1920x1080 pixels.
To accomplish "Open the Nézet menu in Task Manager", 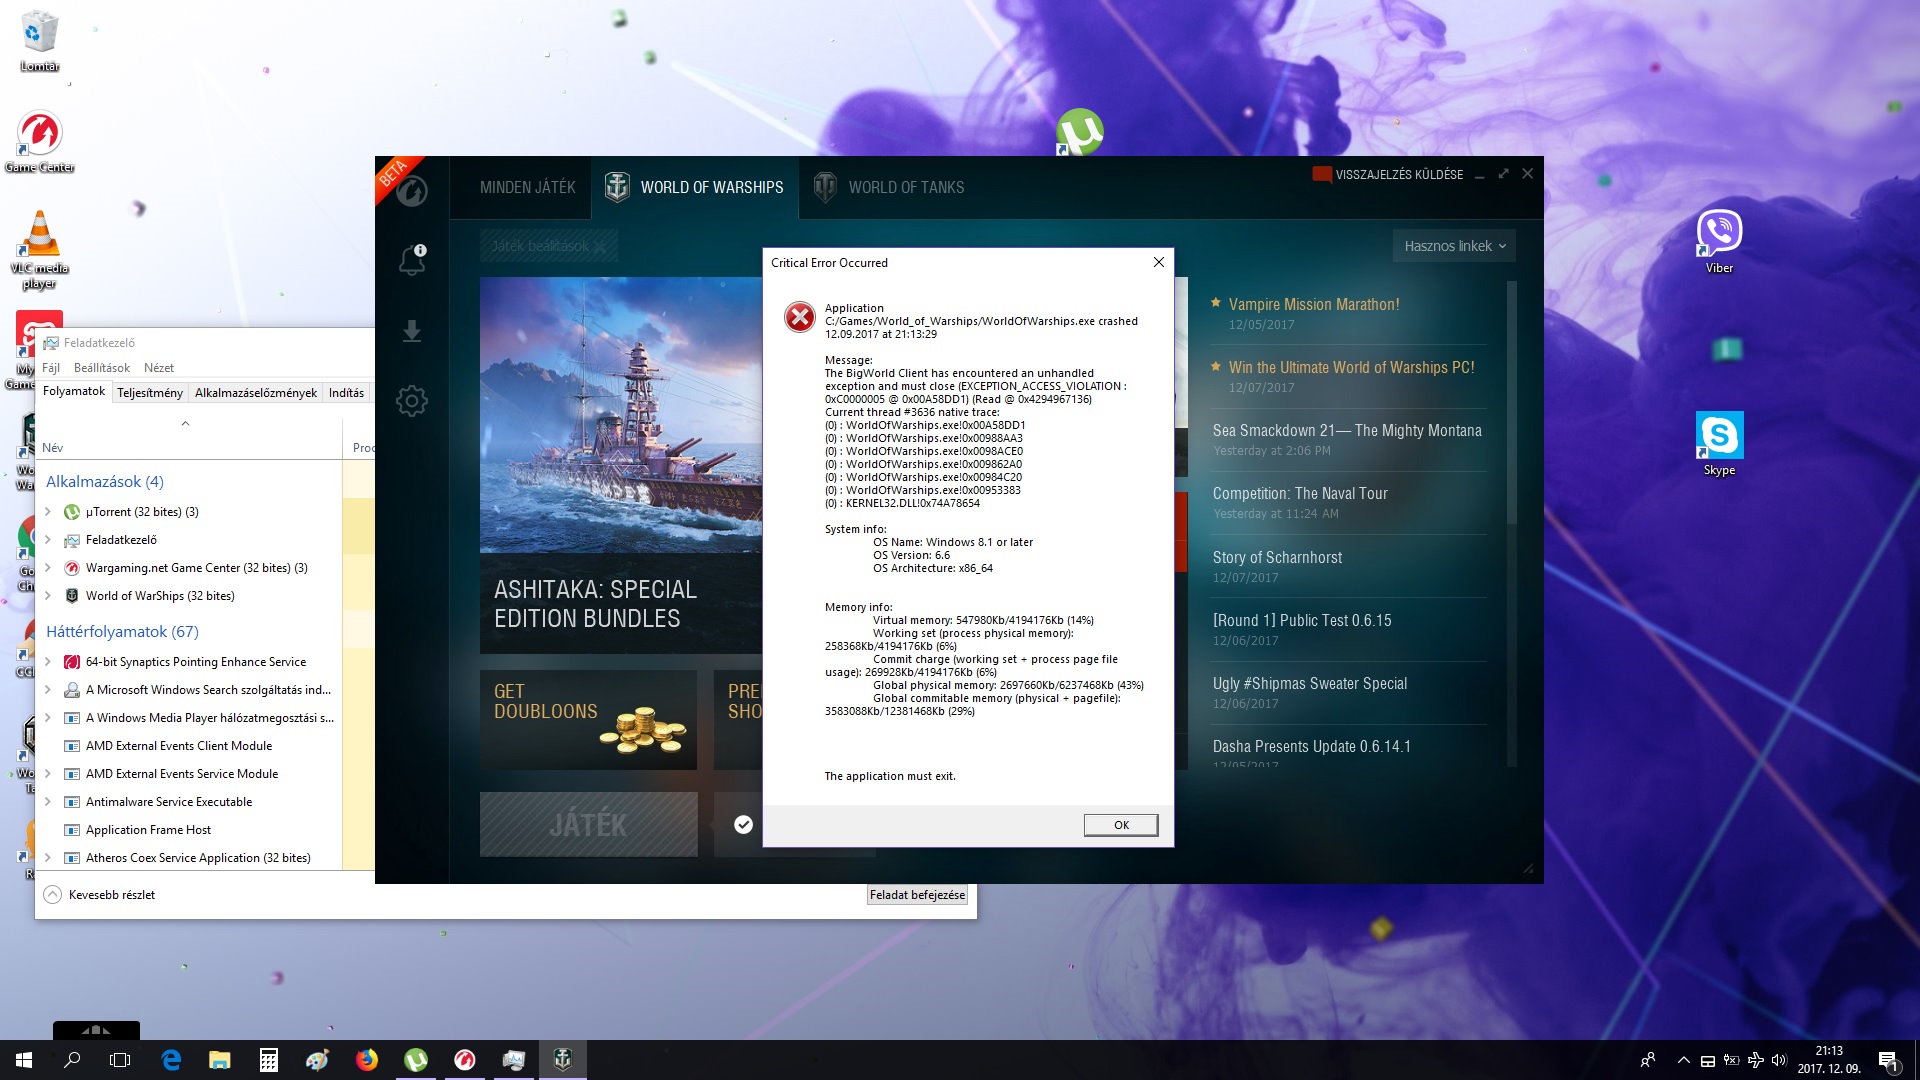I will click(159, 367).
